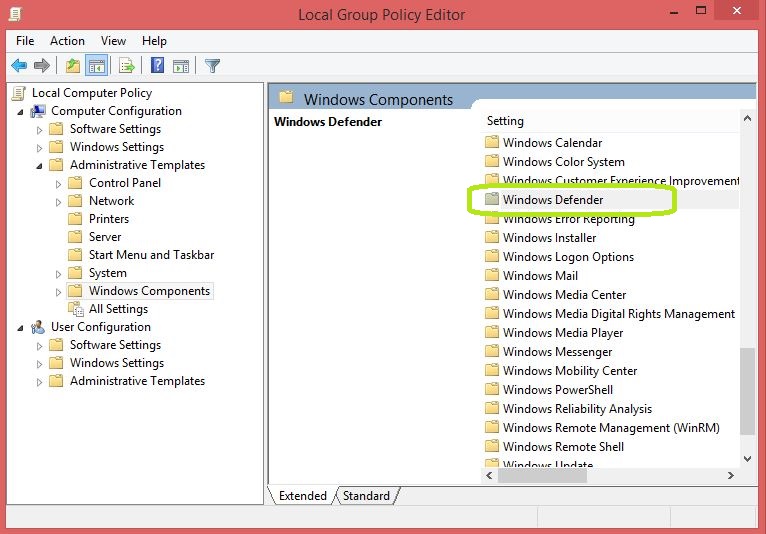This screenshot has height=534, width=766.
Task: Click the Server folder icon in the tree
Action: [75, 236]
